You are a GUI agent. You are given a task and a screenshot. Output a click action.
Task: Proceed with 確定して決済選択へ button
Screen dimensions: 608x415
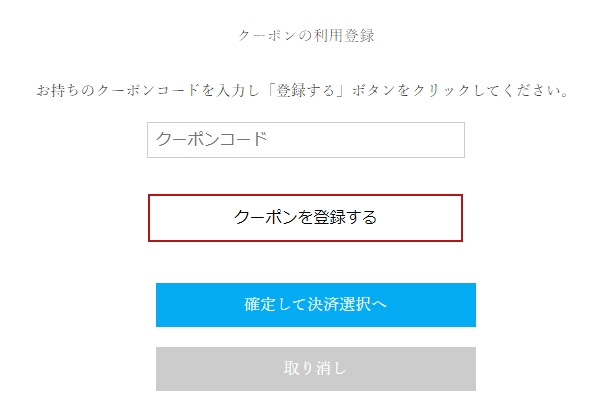pyautogui.click(x=315, y=305)
